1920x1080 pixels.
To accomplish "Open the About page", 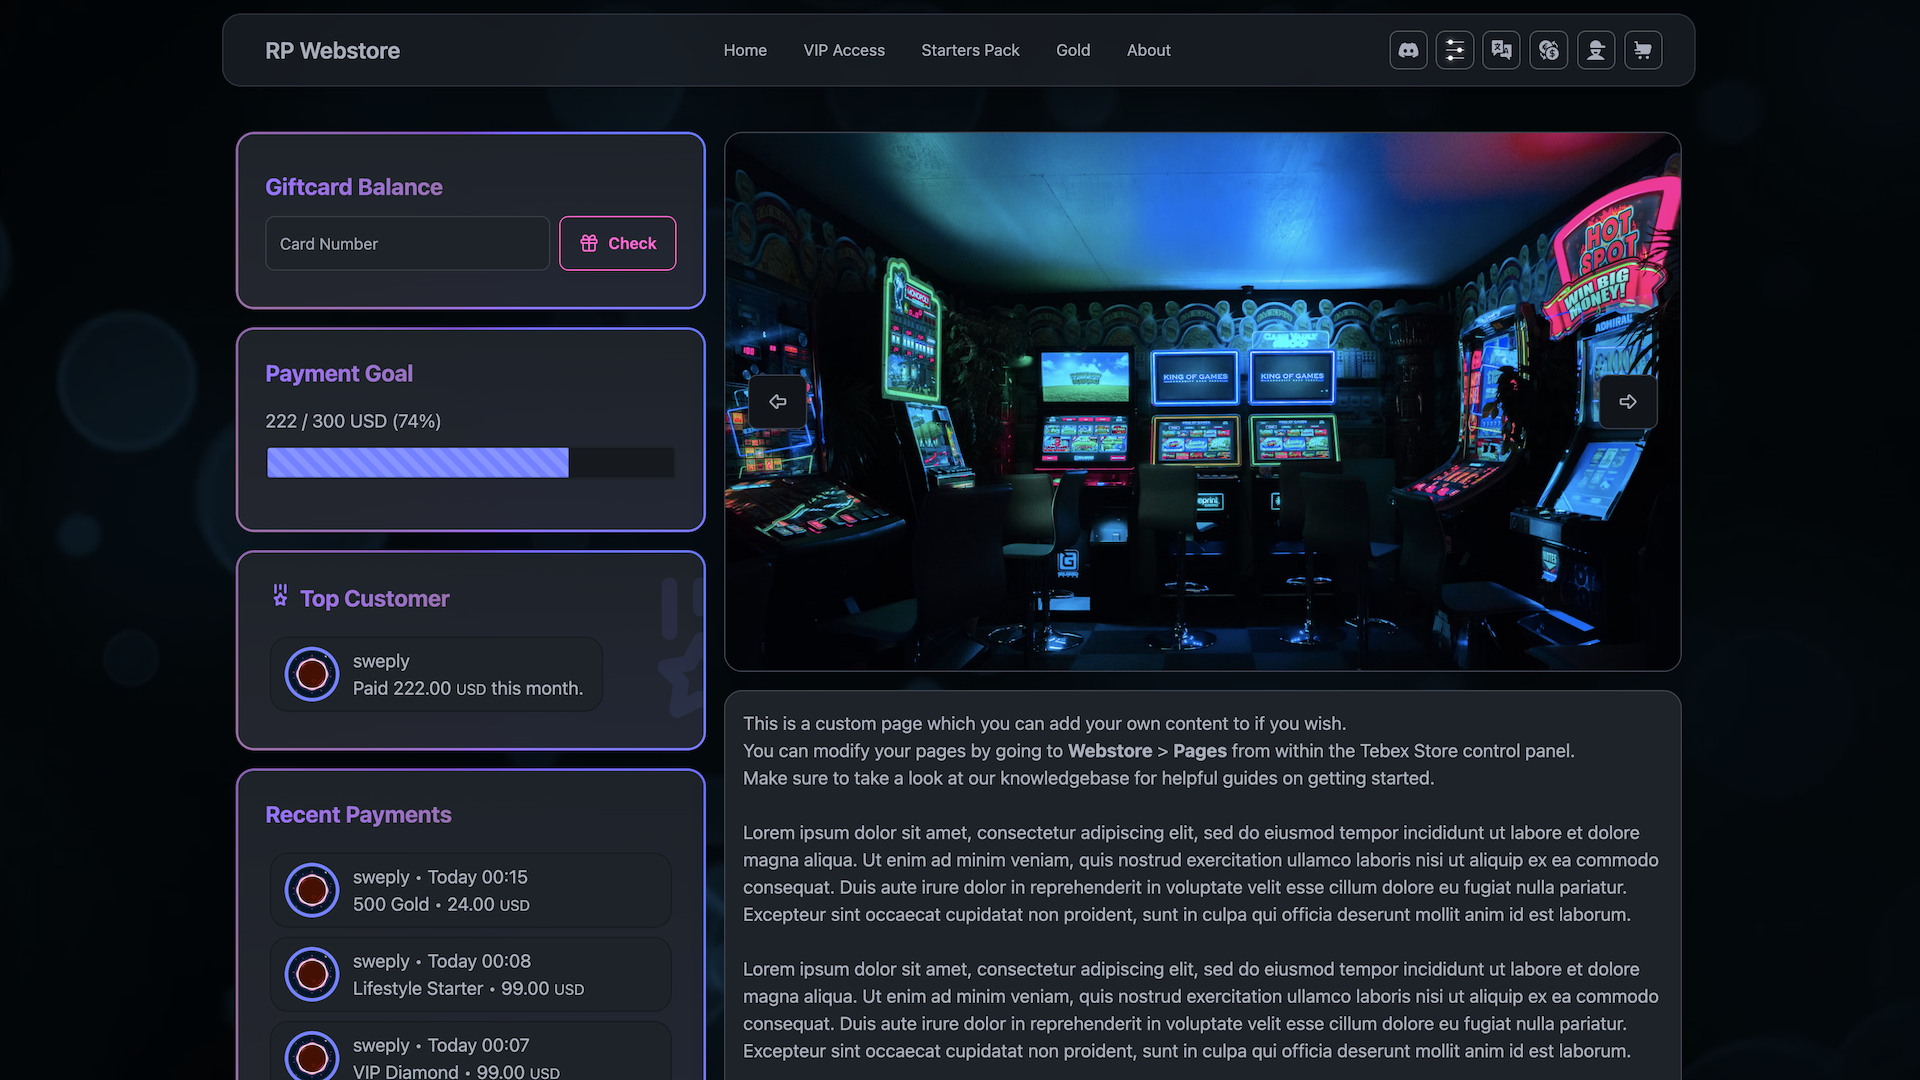I will 1148,50.
